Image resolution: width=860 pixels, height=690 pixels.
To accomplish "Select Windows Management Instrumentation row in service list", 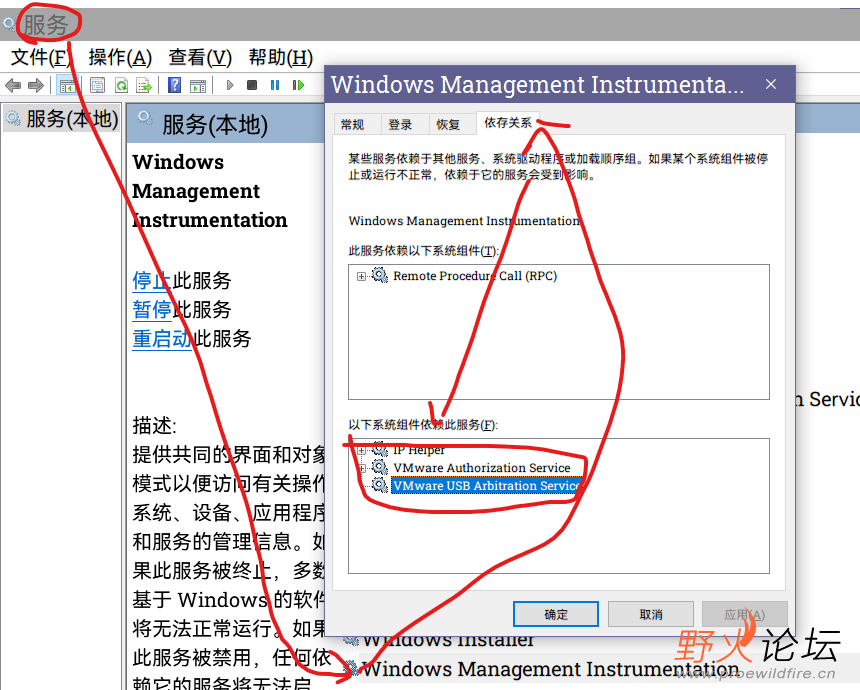I will [x=550, y=670].
